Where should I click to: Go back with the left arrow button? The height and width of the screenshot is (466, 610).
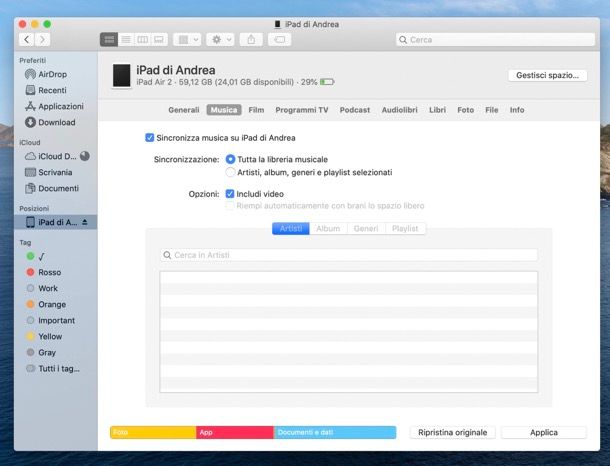coord(26,39)
